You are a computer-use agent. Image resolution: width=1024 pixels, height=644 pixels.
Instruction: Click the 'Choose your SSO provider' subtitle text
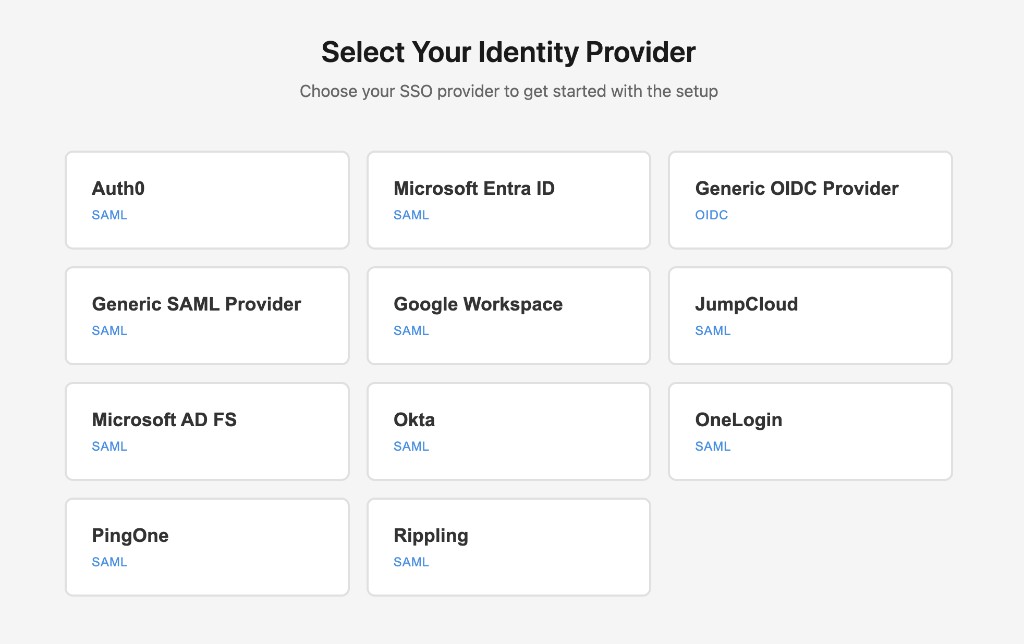click(509, 91)
